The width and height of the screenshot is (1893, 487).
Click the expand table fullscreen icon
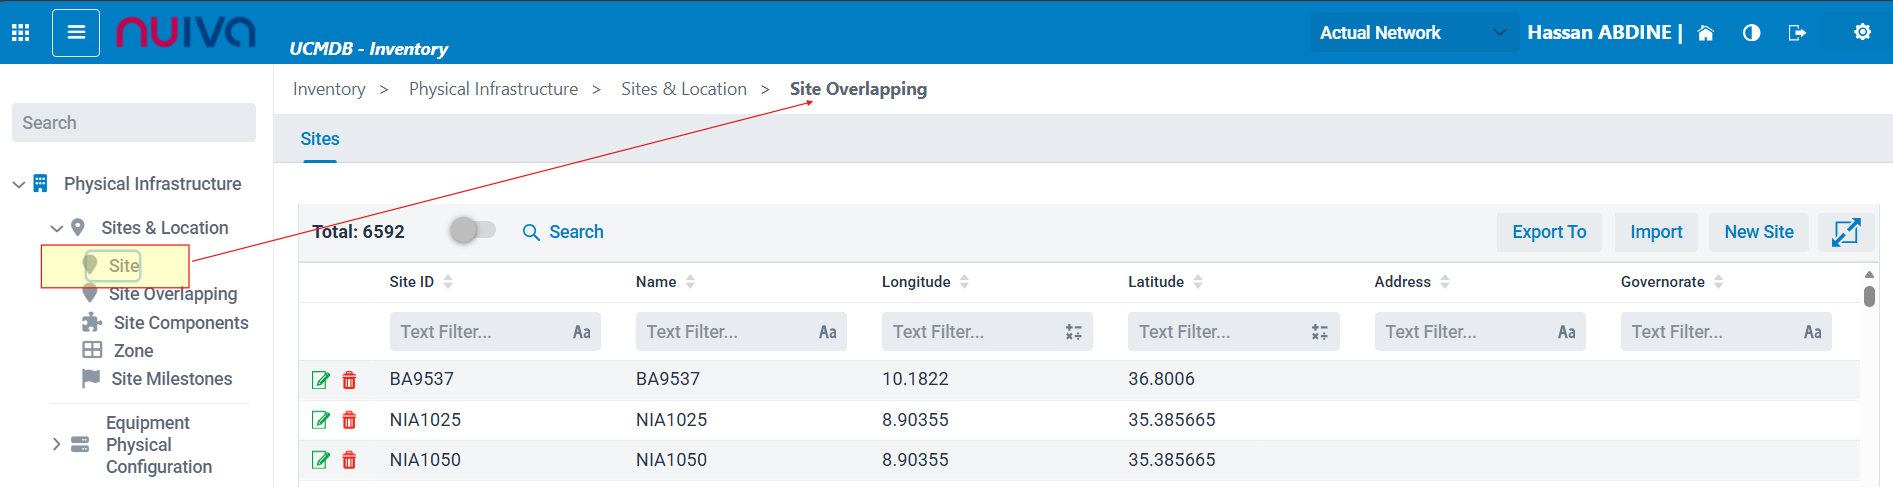[1845, 232]
